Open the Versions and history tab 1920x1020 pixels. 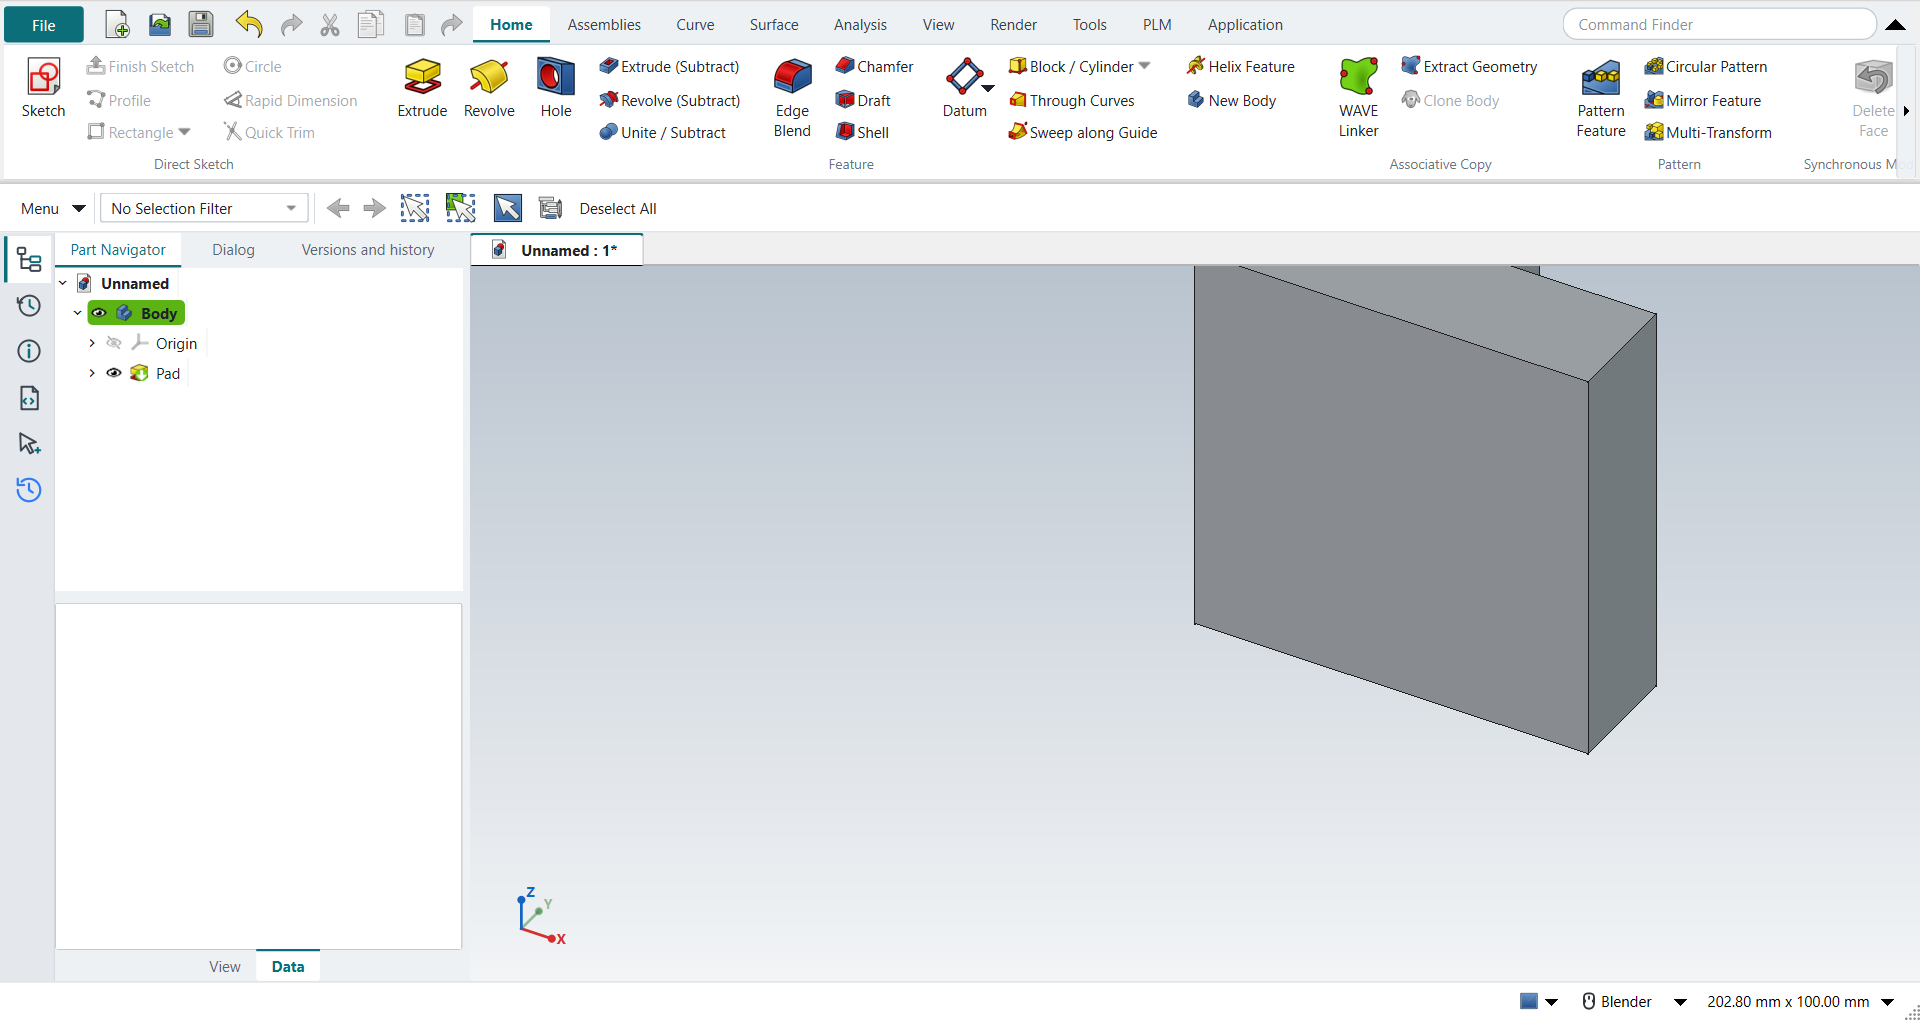pos(368,249)
